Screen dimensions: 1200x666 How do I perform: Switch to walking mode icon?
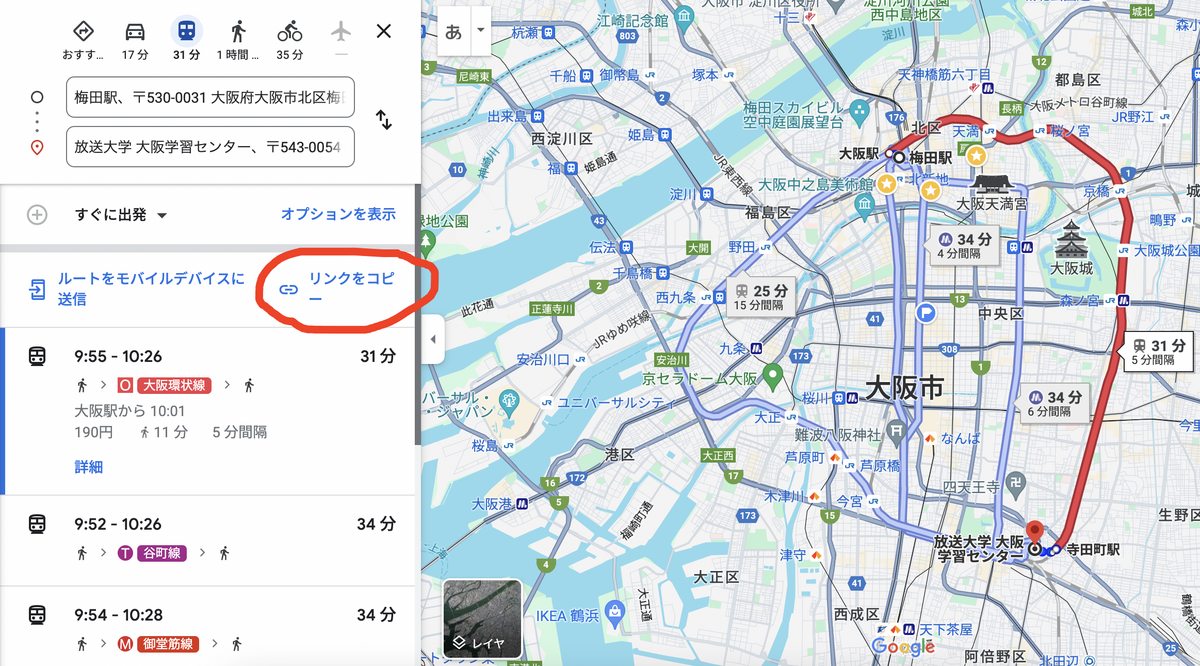(238, 31)
